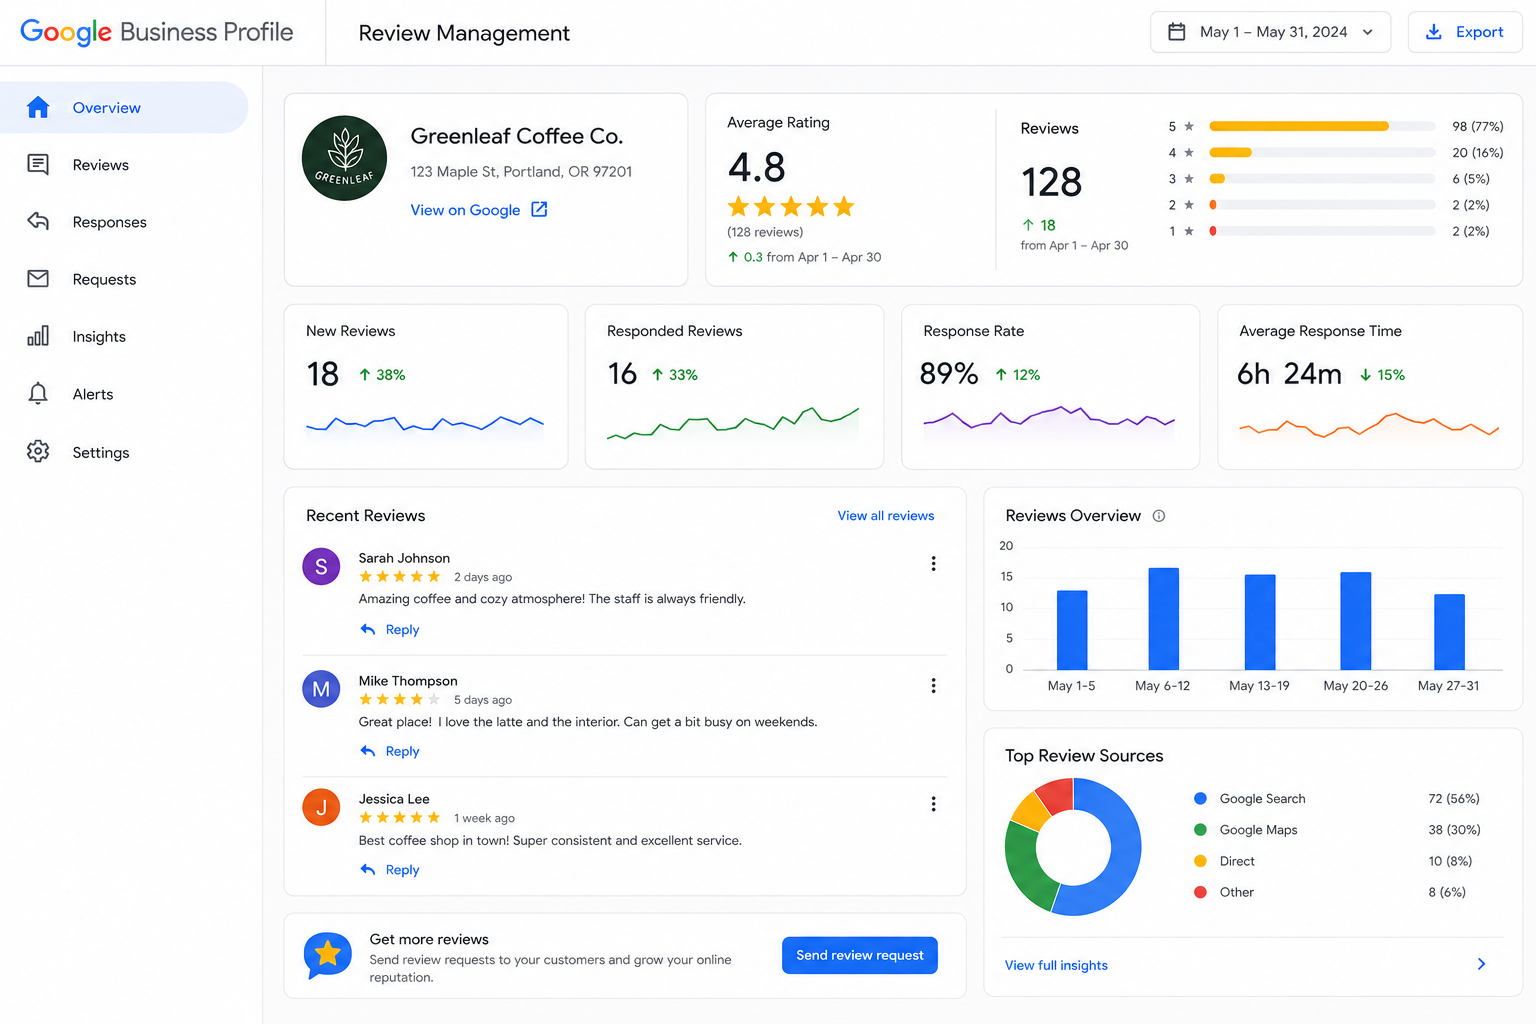The width and height of the screenshot is (1536, 1024).
Task: Click the May 6-12 chart bar
Action: coord(1164,619)
